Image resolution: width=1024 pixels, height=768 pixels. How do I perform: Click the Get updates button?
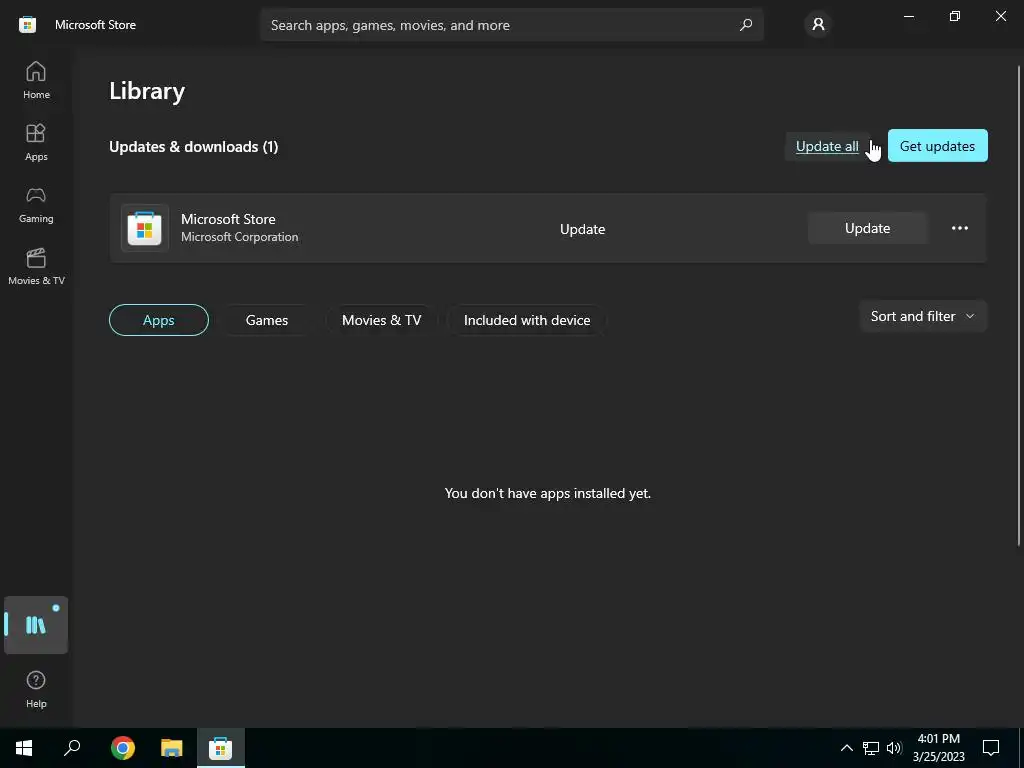(x=937, y=146)
